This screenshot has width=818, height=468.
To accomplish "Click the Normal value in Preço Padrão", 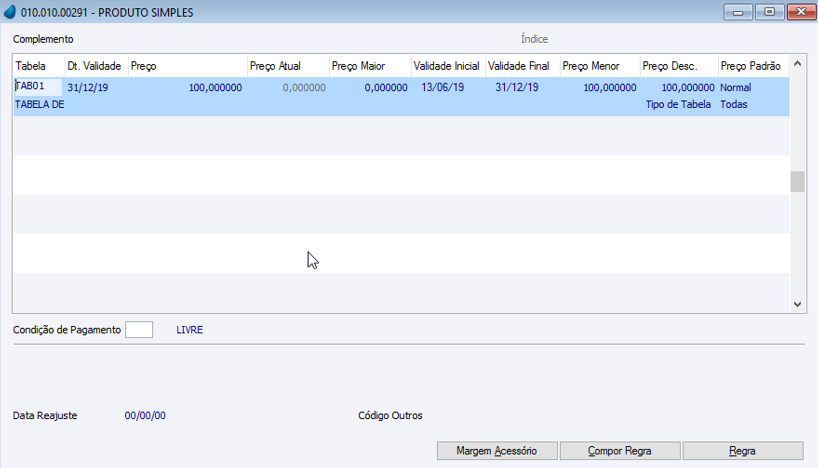I will coord(736,88).
